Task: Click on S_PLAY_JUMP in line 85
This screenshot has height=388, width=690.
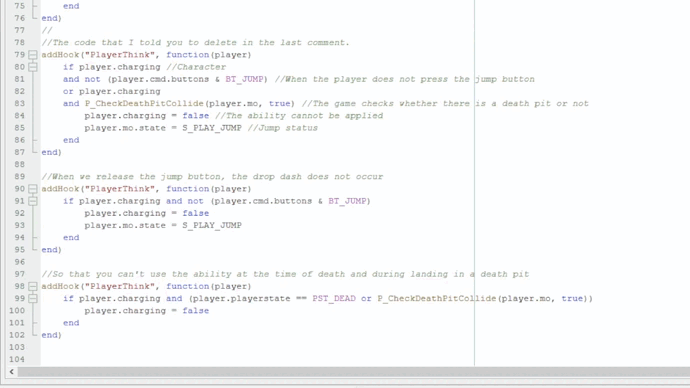Action: point(212,128)
